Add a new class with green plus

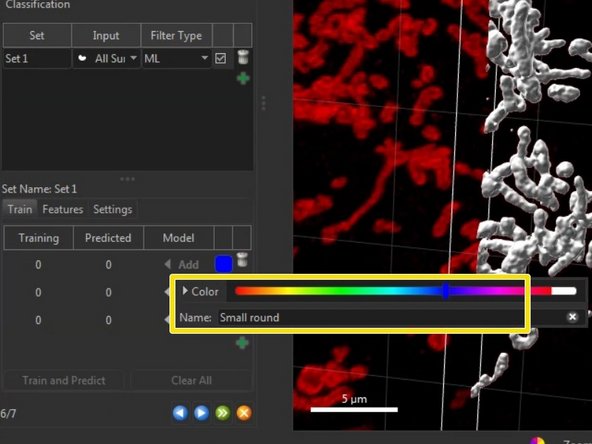[242, 343]
